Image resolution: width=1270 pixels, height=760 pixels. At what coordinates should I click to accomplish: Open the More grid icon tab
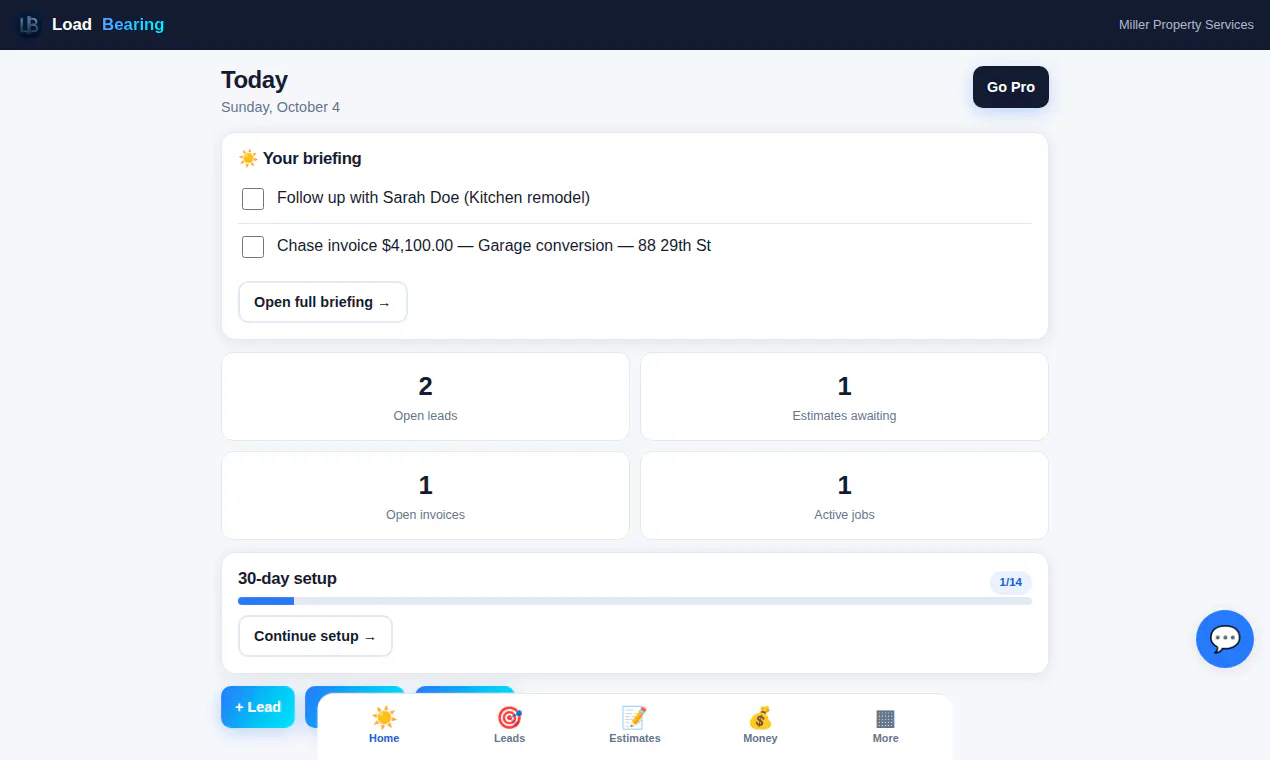(x=885, y=725)
